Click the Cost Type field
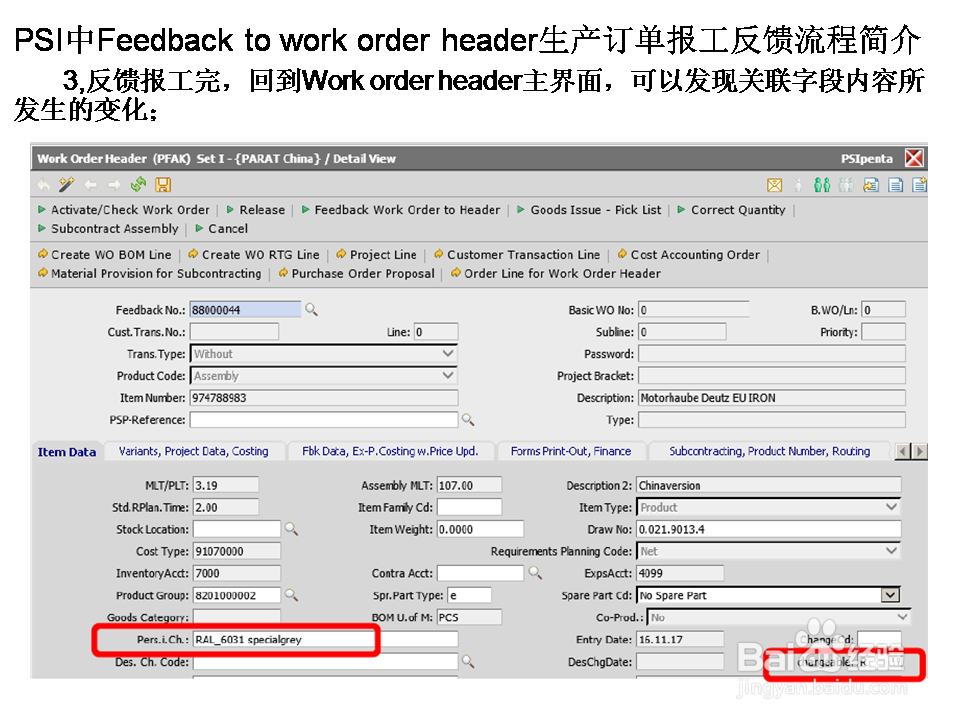 [237, 551]
